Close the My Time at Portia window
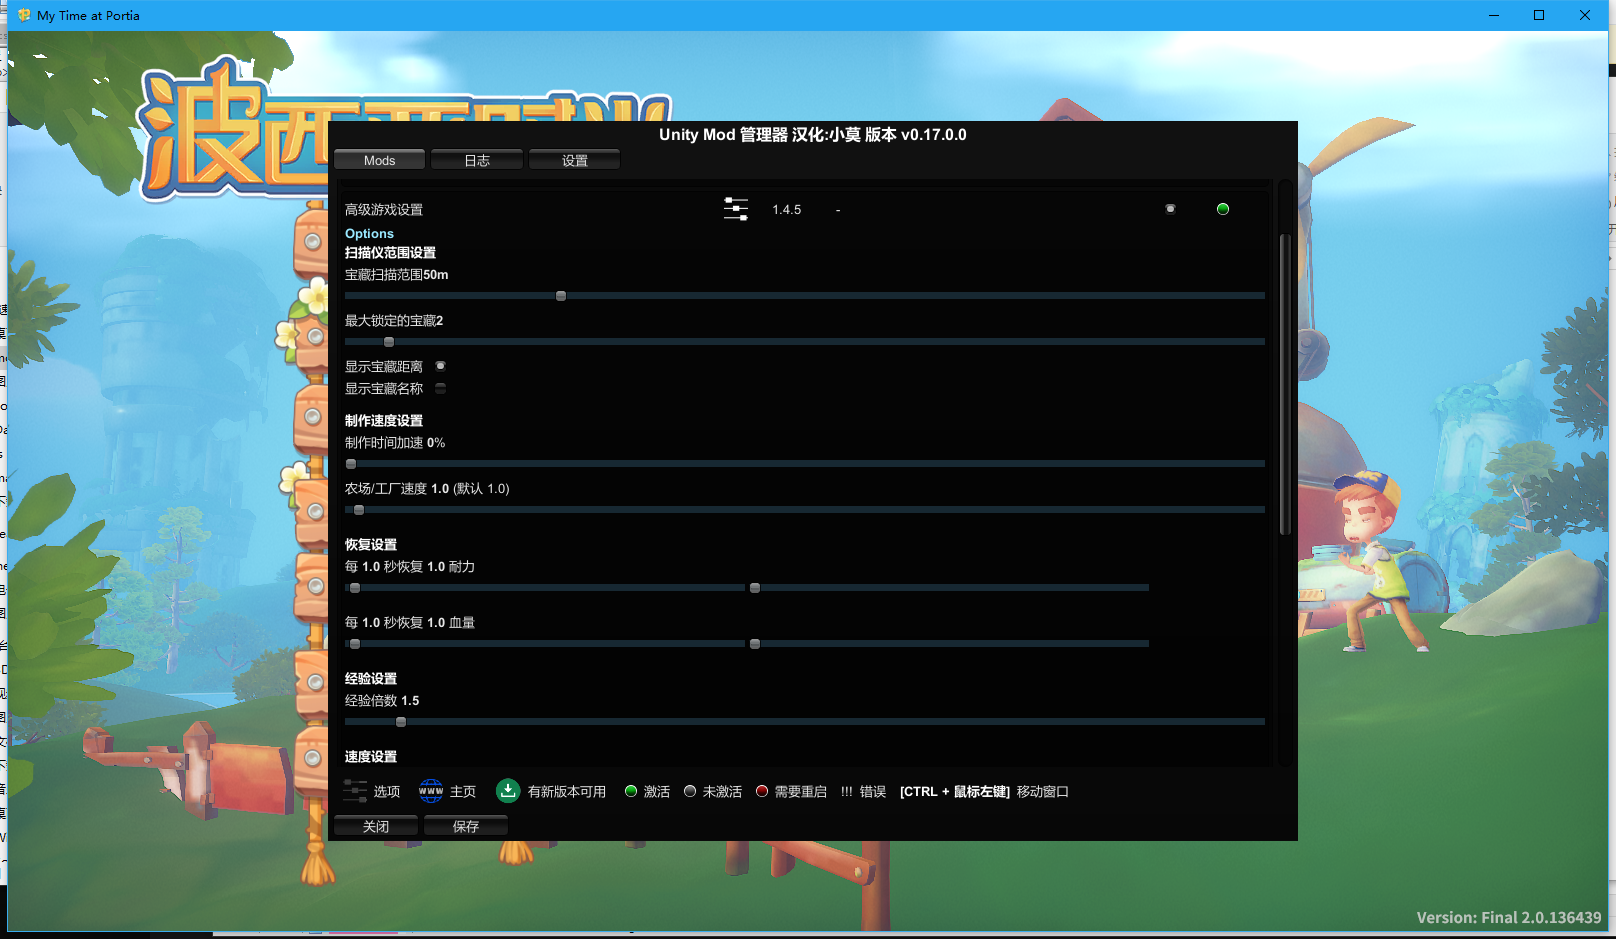The width and height of the screenshot is (1616, 939). coord(1585,15)
